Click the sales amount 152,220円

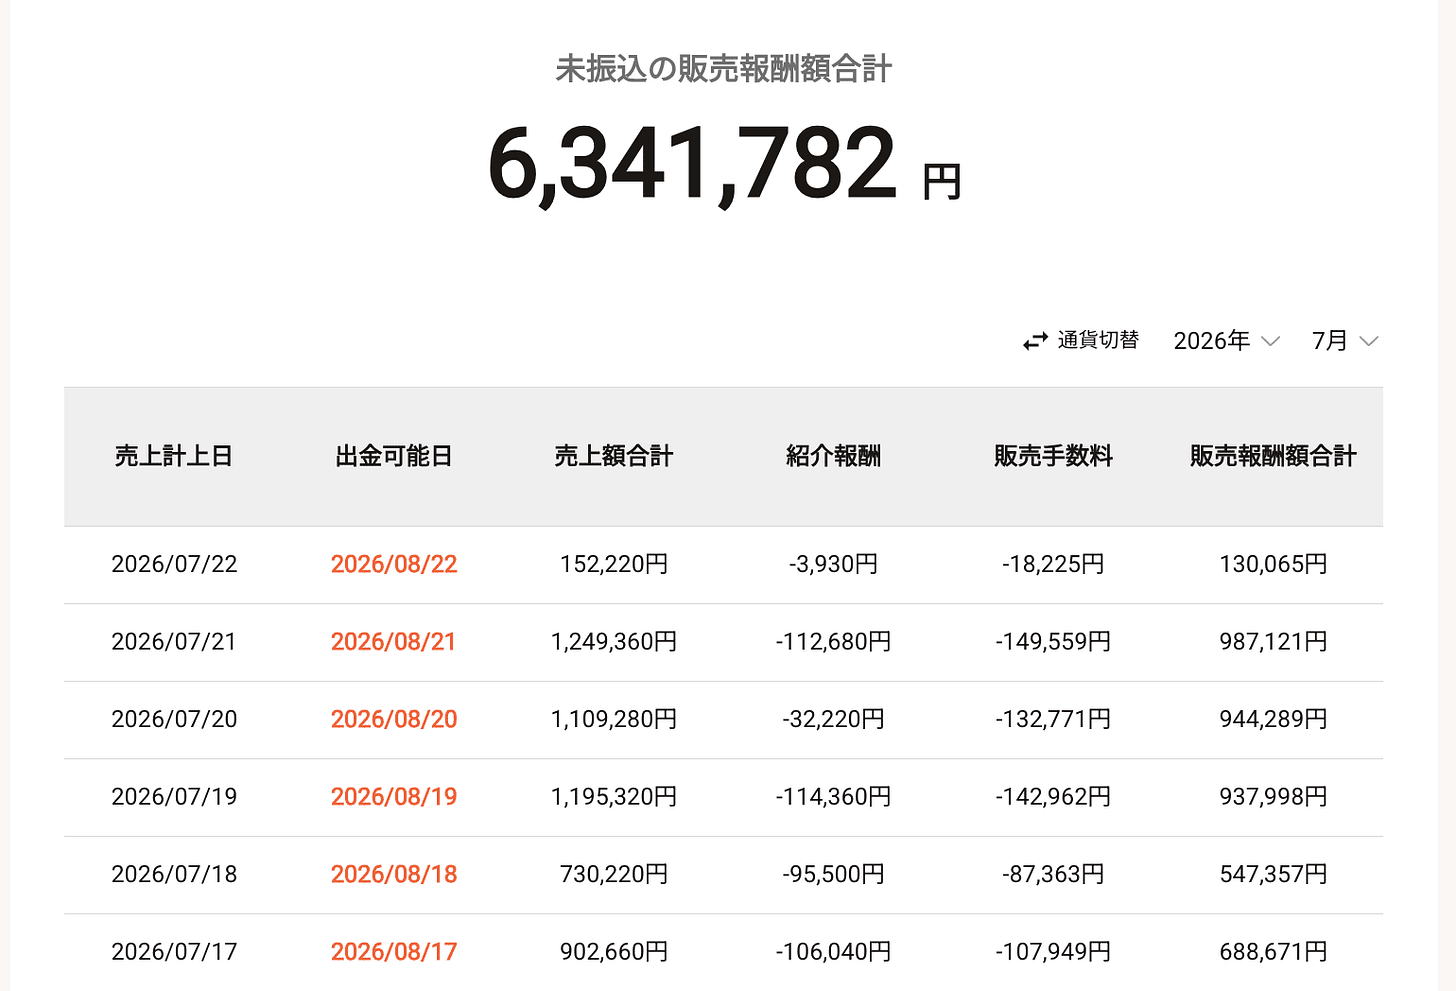614,564
